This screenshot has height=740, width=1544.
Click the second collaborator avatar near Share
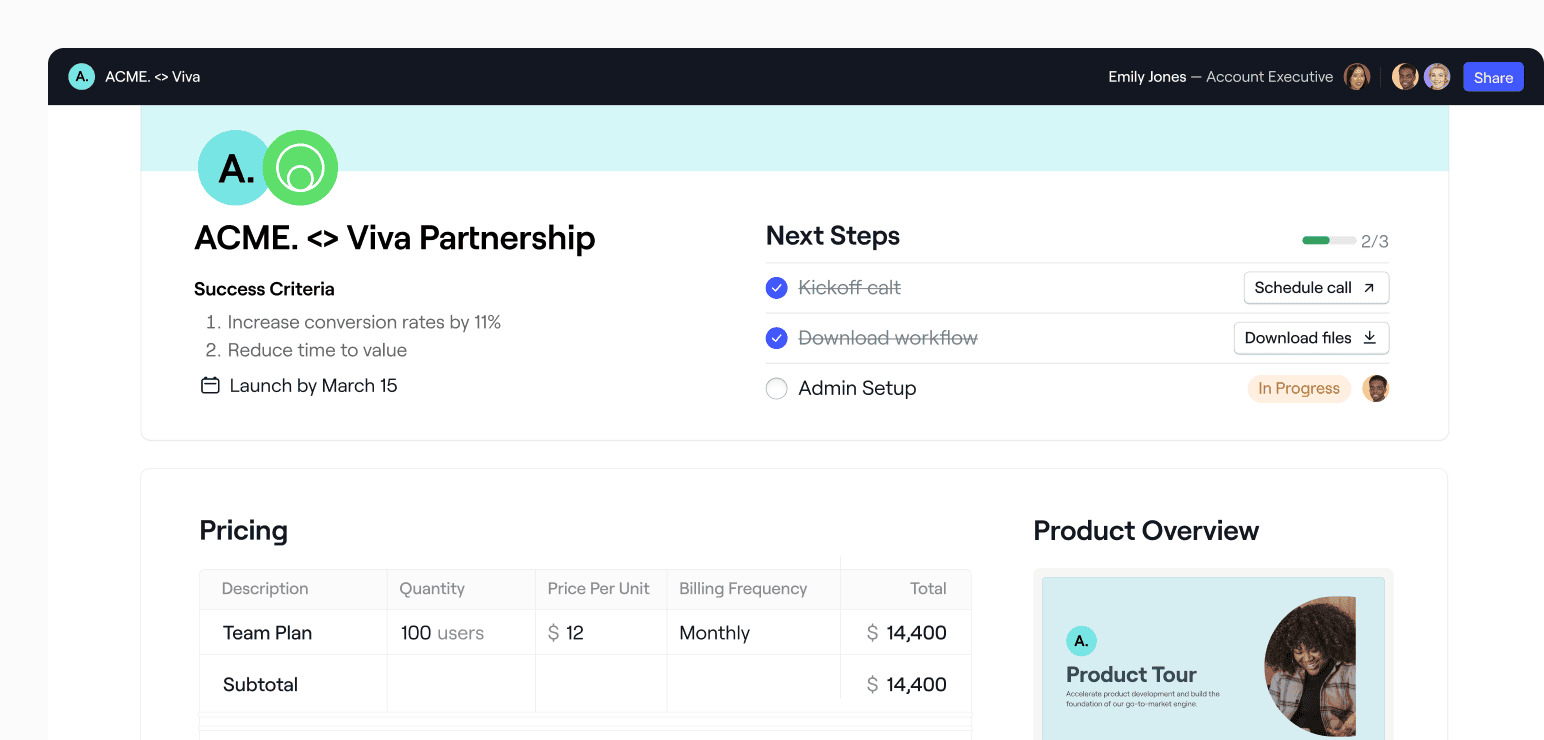(1437, 77)
